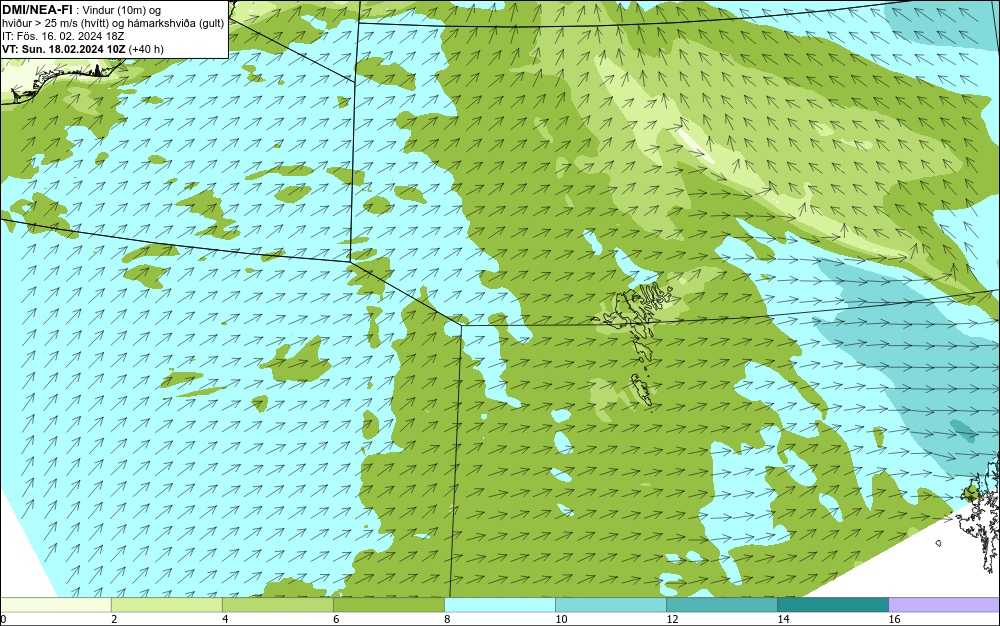Viewport: 1000px width, 626px height.
Task: Click the 10–12 m/s teal legend swatch
Action: 610,605
